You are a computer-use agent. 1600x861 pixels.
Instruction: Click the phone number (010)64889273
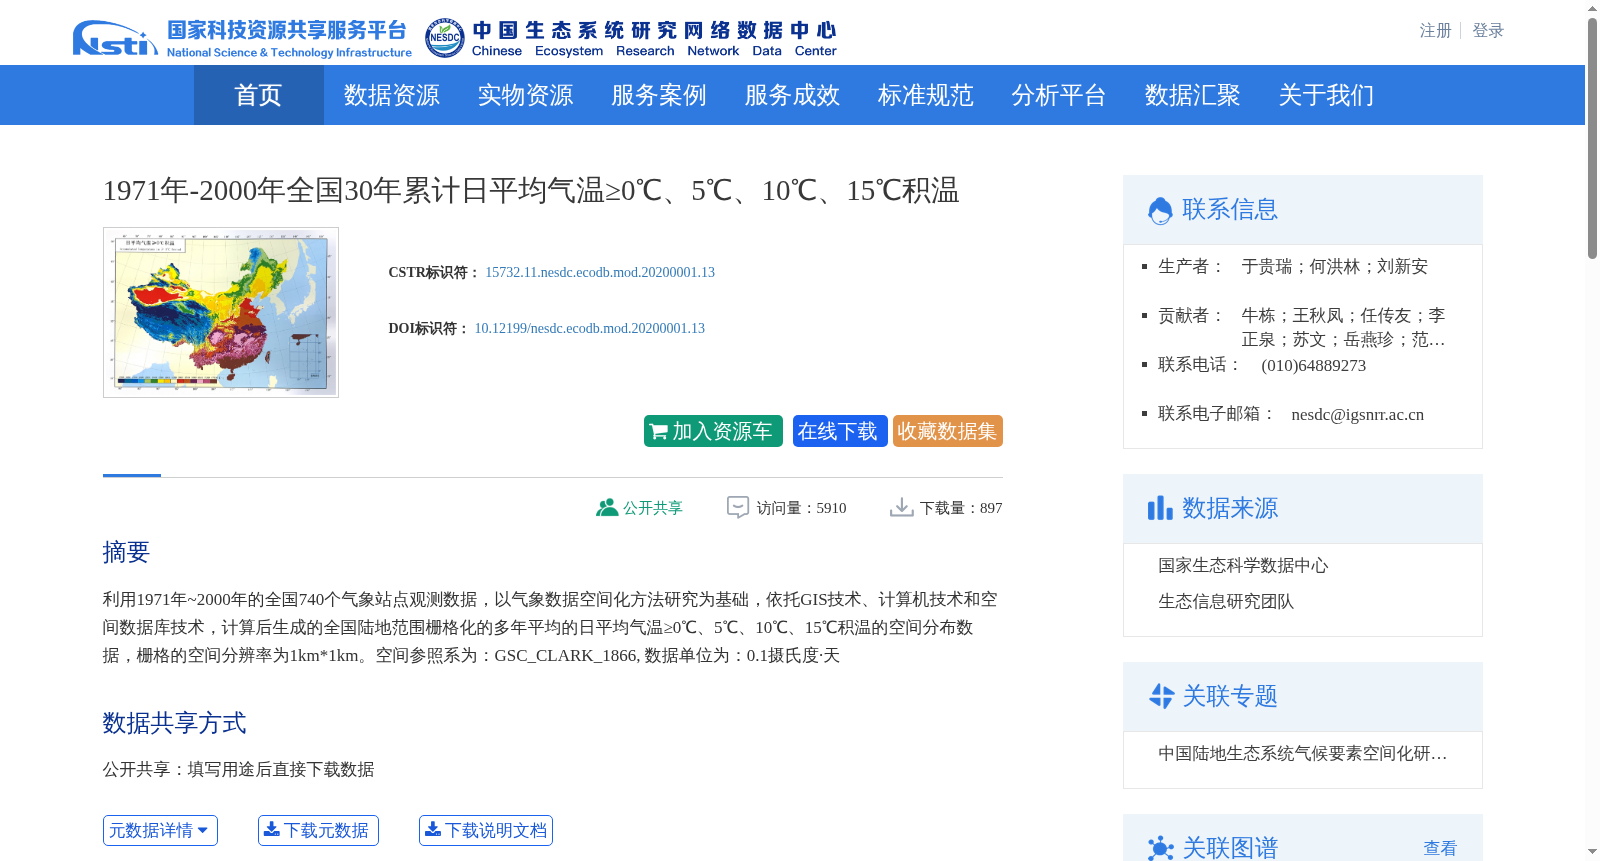coord(1314,365)
